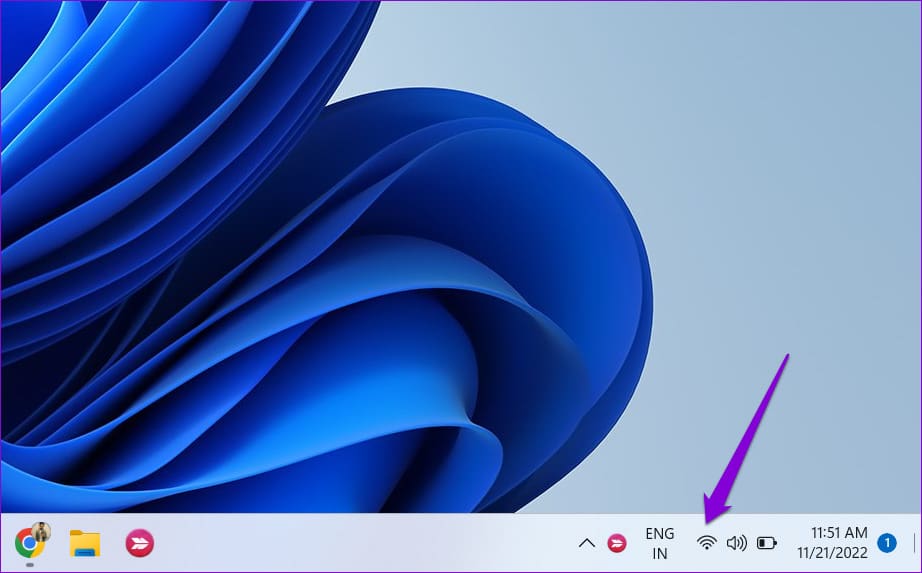Click the battery status icon
This screenshot has height=573, width=922.
[767, 542]
